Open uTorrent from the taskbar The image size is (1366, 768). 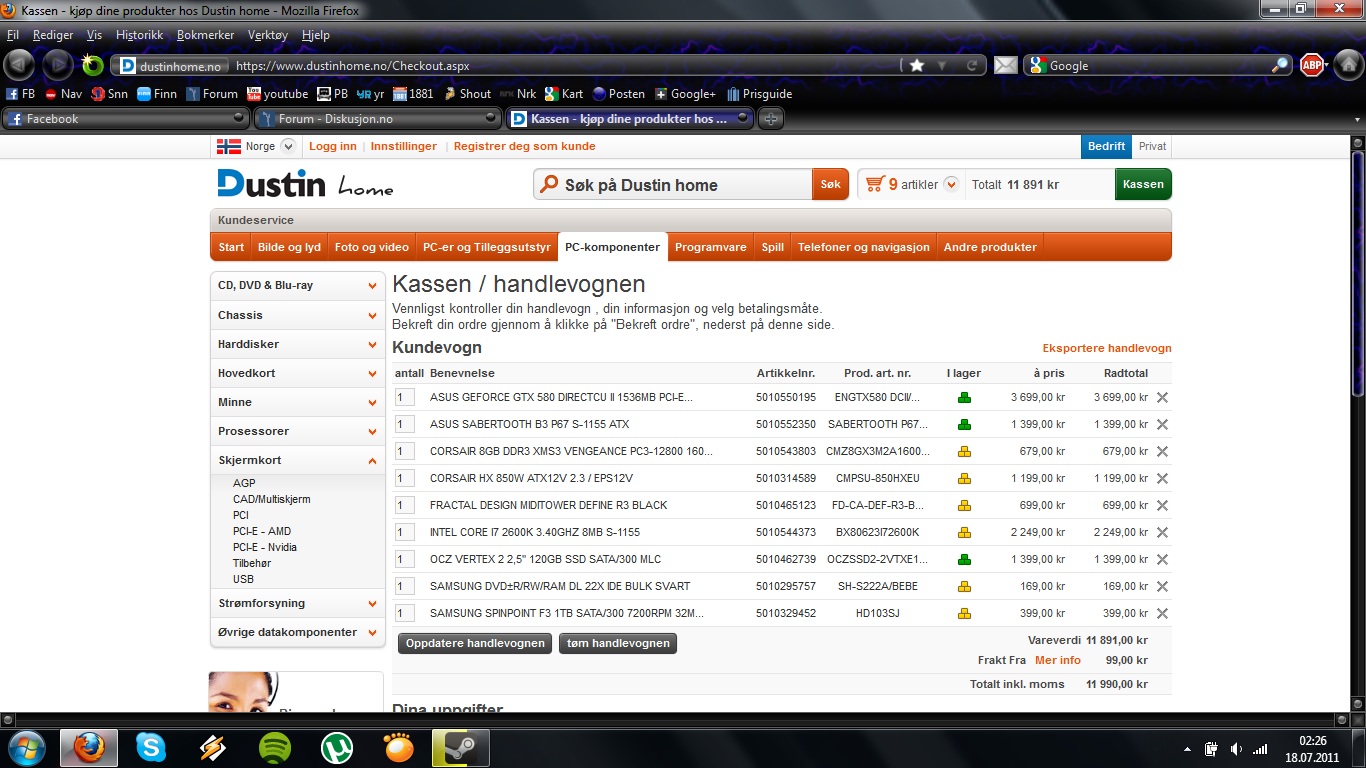pyautogui.click(x=337, y=747)
